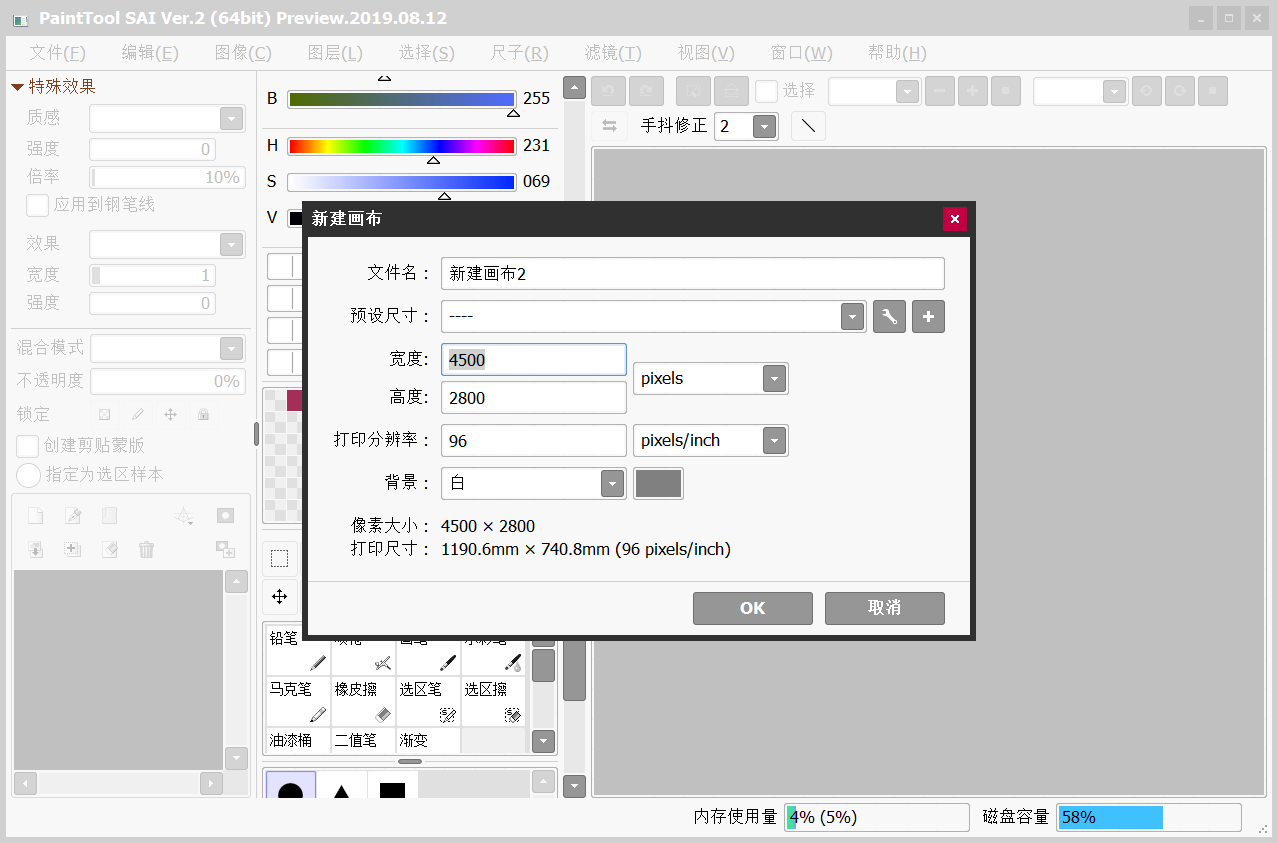Click the layer mask icon in the layer panel

(x=225, y=516)
